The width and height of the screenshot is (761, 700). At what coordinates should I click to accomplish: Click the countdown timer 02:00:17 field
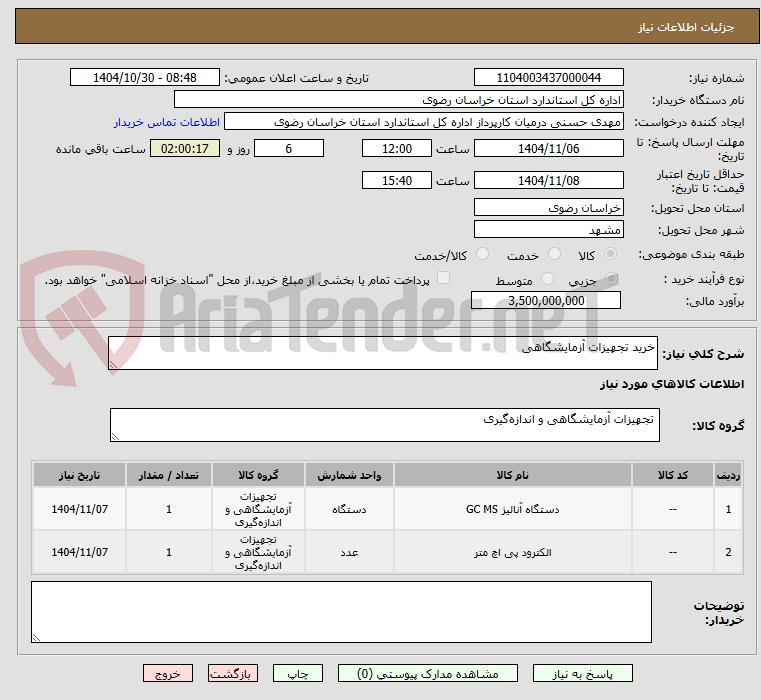pyautogui.click(x=184, y=148)
